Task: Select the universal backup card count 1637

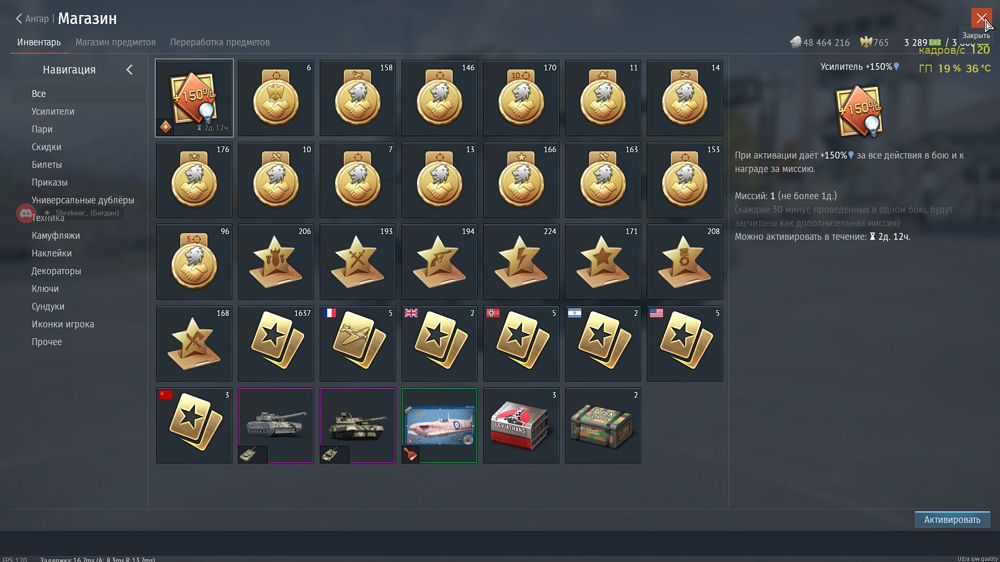Action: point(276,343)
